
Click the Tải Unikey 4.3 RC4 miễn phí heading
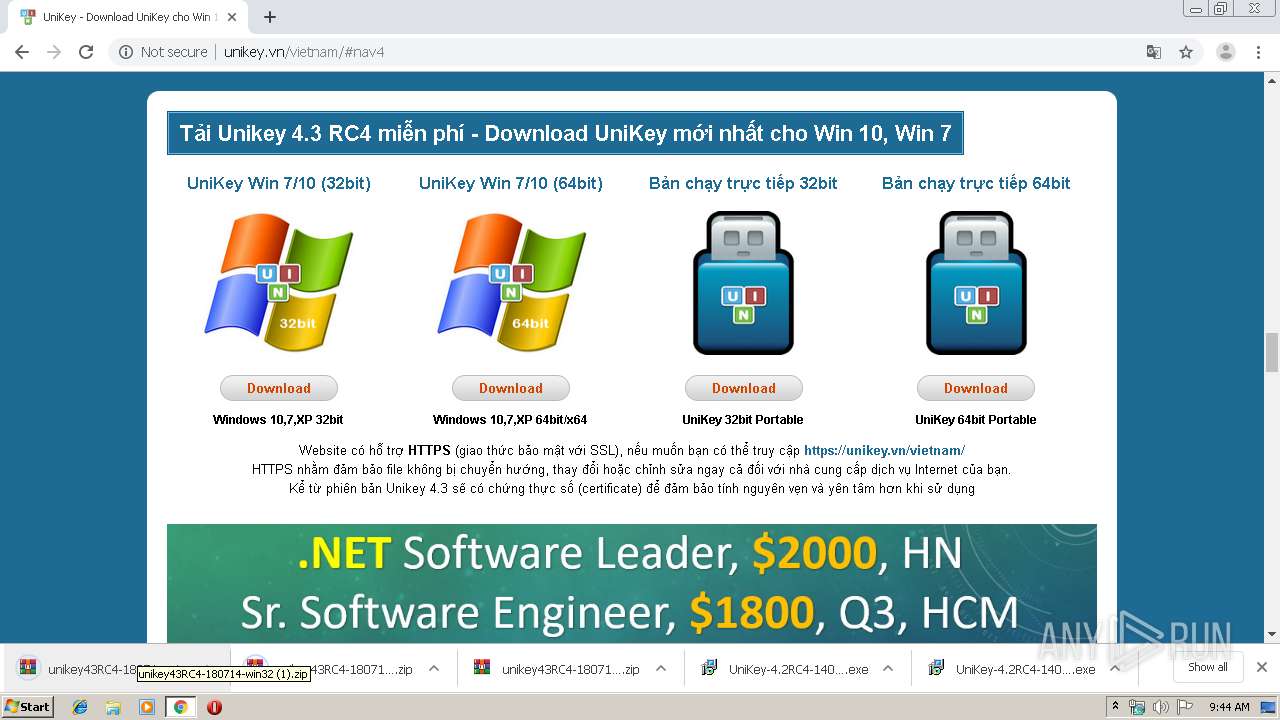[x=565, y=133]
